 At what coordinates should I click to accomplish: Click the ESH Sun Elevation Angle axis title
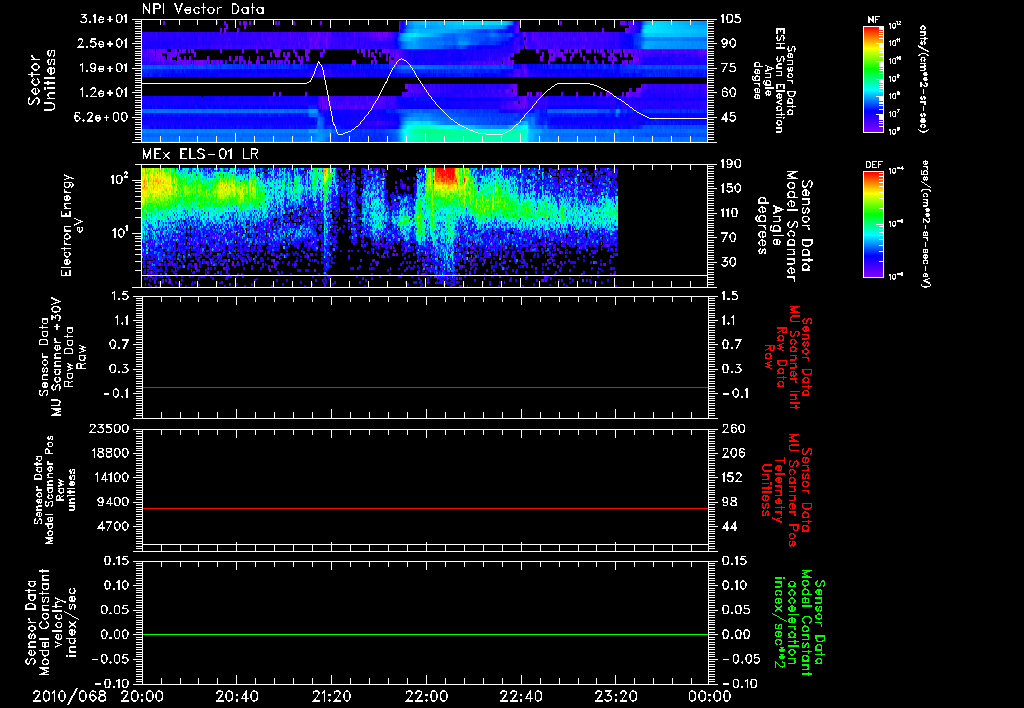(x=773, y=80)
